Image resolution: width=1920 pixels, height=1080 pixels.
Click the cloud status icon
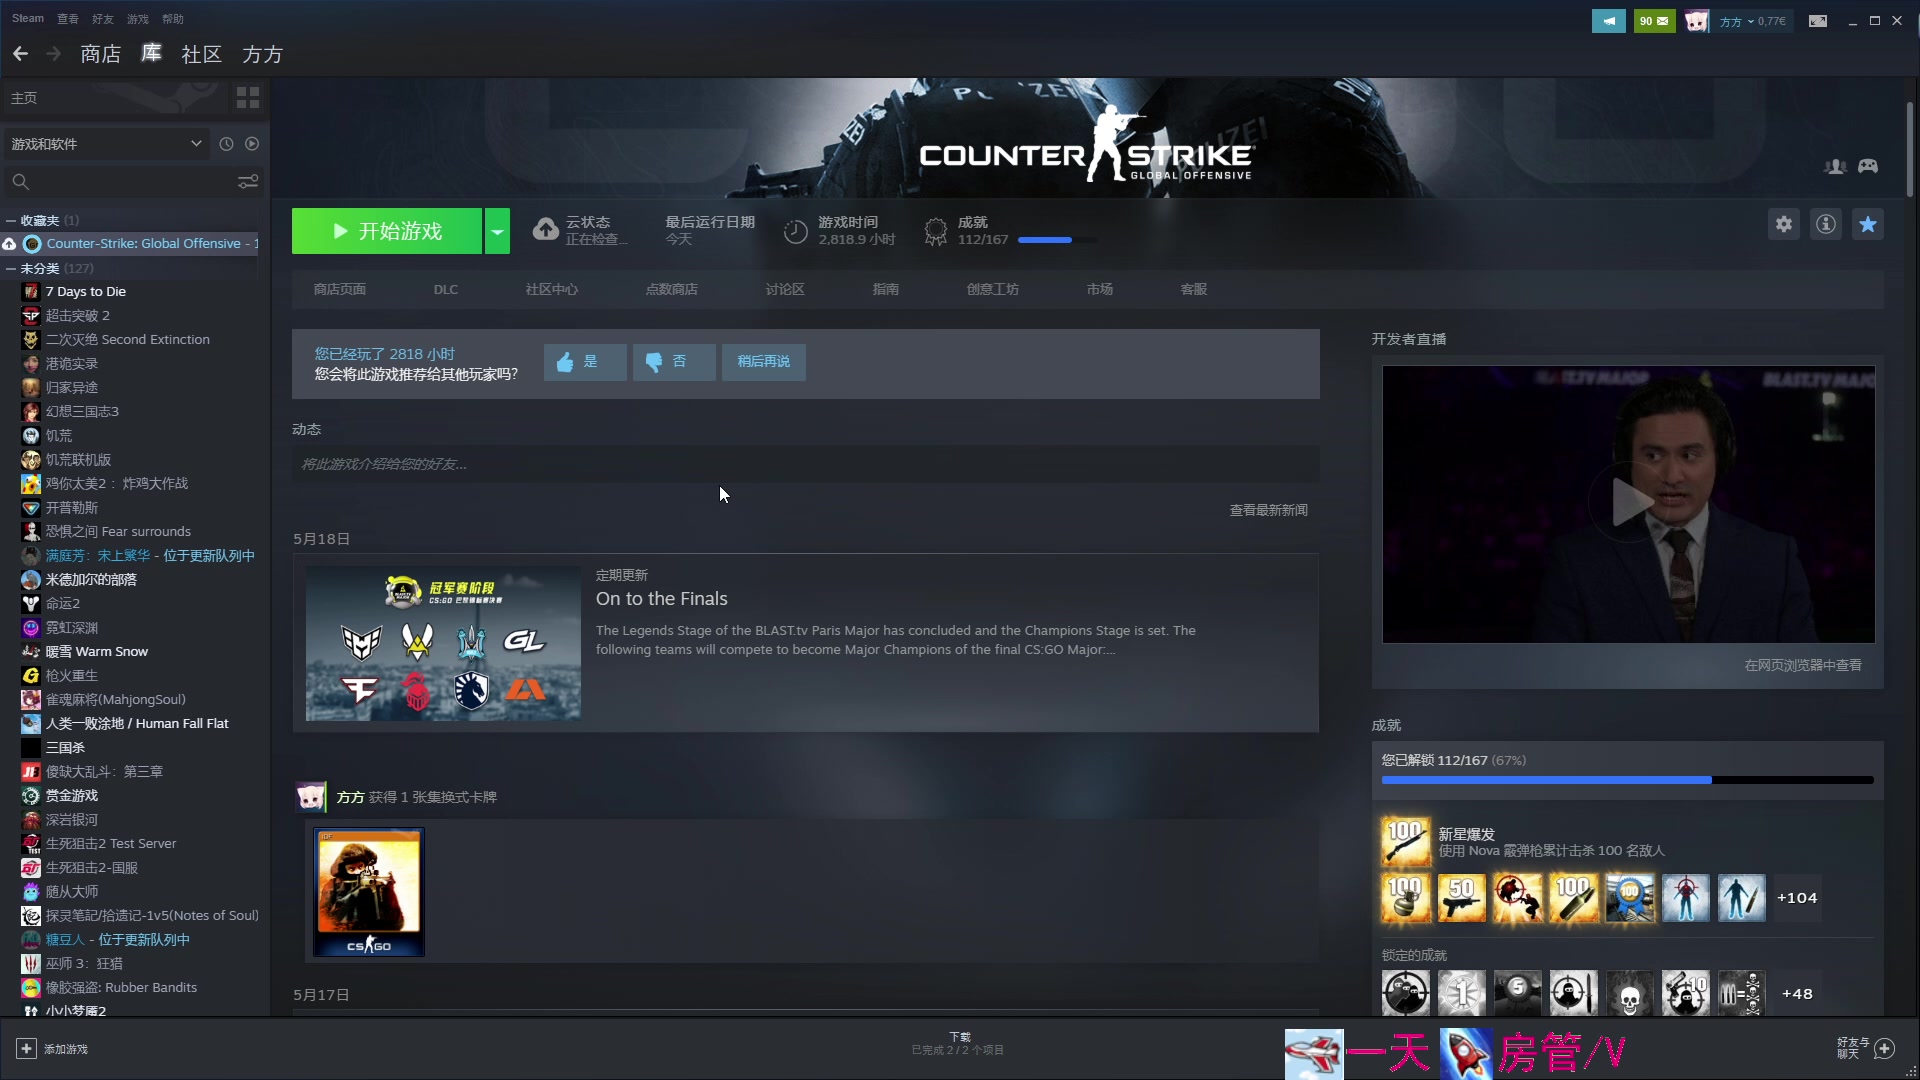tap(546, 230)
